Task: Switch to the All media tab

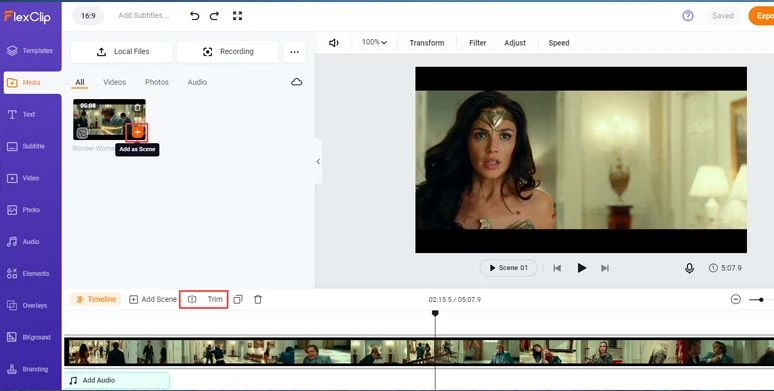Action: [x=79, y=82]
